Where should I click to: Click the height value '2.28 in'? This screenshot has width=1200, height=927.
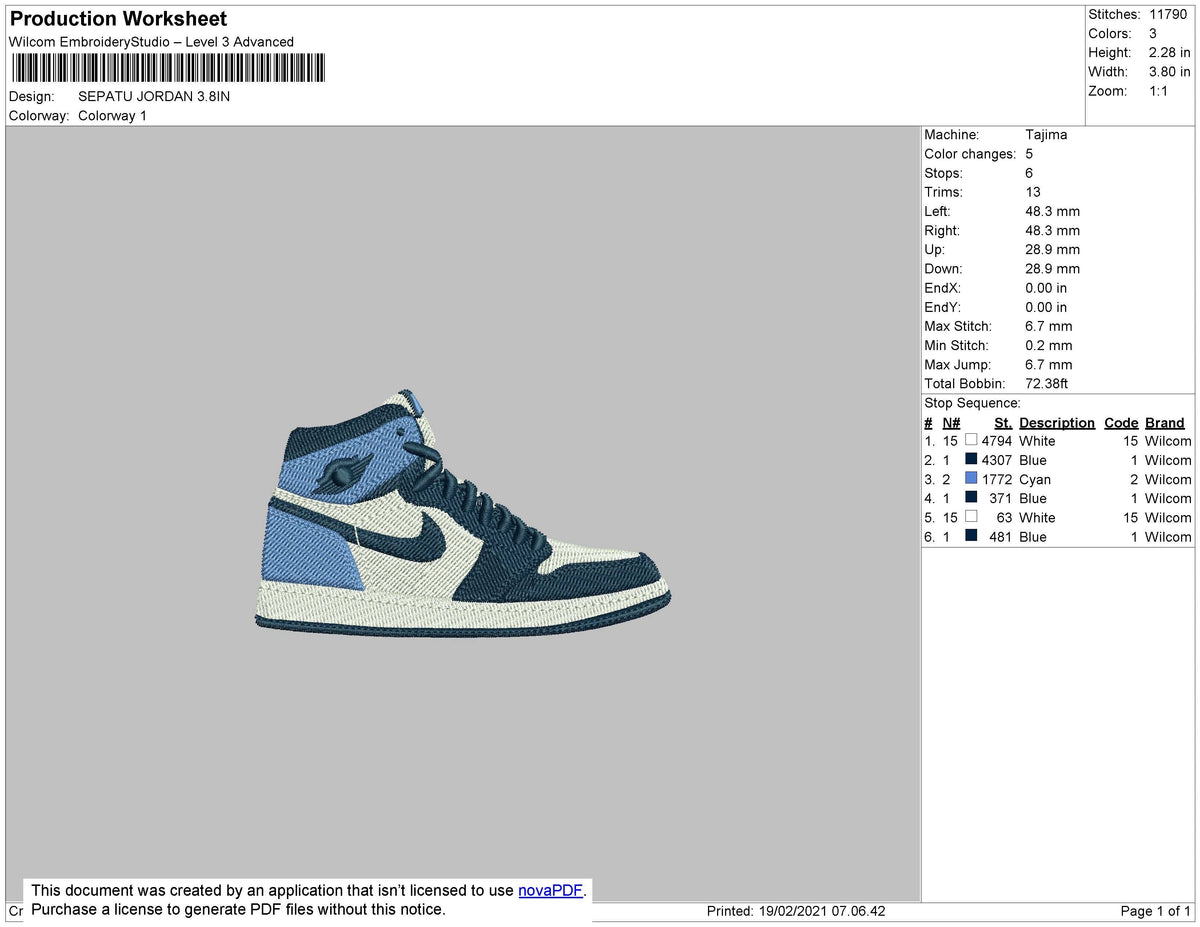click(x=1168, y=52)
